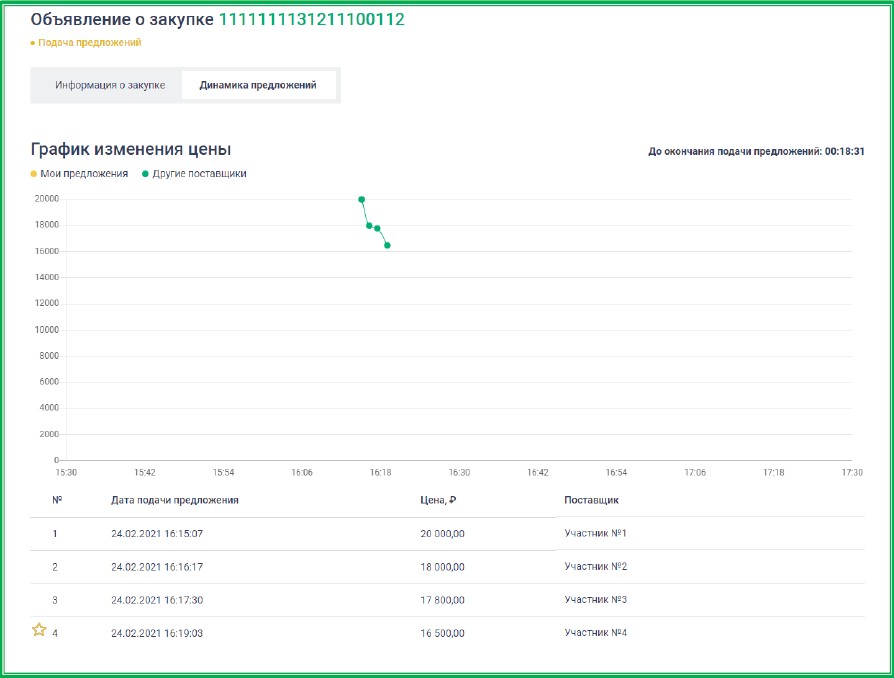The width and height of the screenshot is (894, 678).
Task: Switch to the Динамика предложений tab
Action: 258,85
